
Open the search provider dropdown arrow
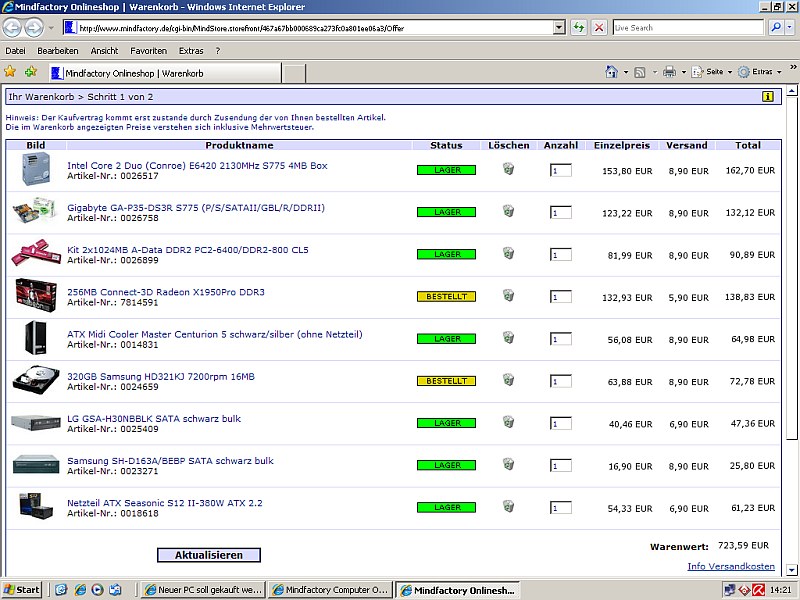point(790,28)
